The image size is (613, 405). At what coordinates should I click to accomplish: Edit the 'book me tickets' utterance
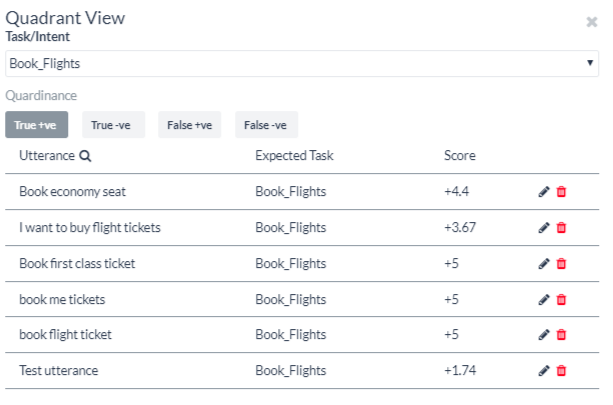click(544, 299)
